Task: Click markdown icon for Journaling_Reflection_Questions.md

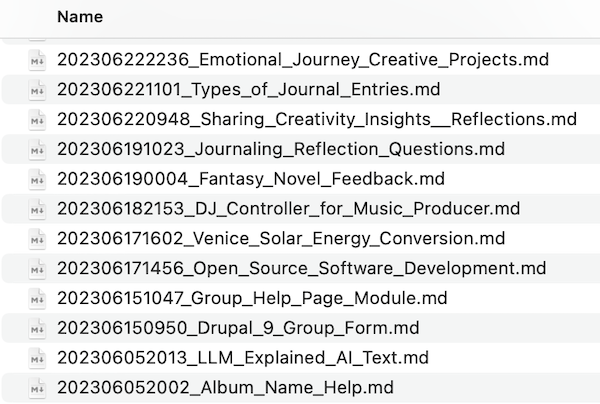Action: (38, 150)
